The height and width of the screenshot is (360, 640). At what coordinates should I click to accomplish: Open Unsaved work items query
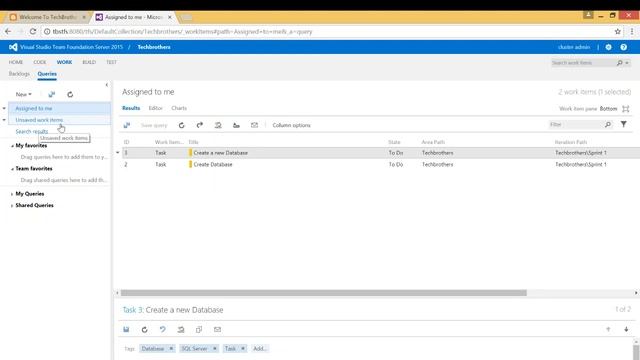pos(39,120)
